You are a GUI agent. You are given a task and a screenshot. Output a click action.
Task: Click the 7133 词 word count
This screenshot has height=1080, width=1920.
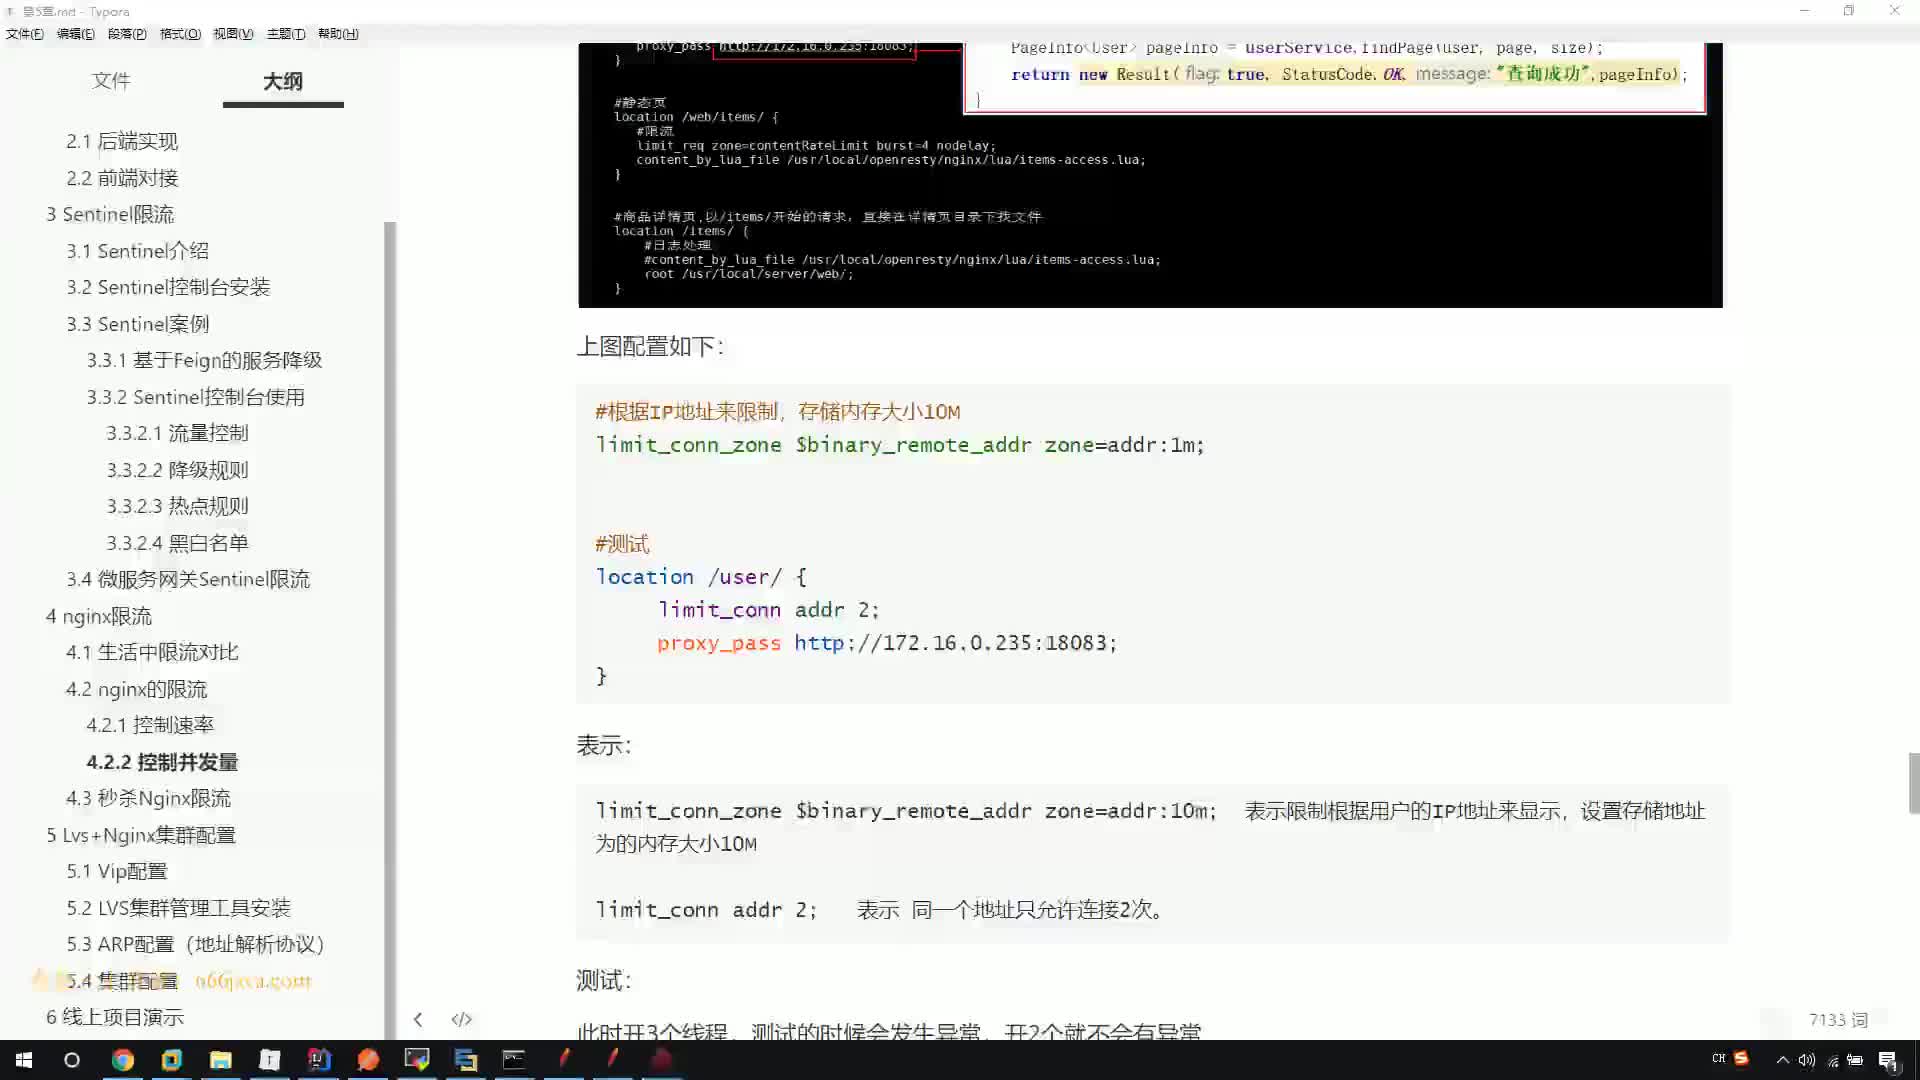(x=1837, y=1019)
